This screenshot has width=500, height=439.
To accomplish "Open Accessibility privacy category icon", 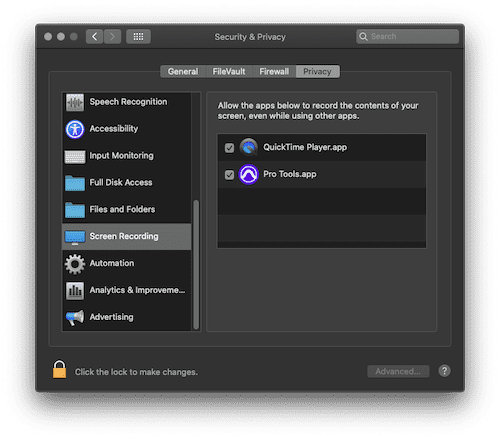I will (75, 129).
